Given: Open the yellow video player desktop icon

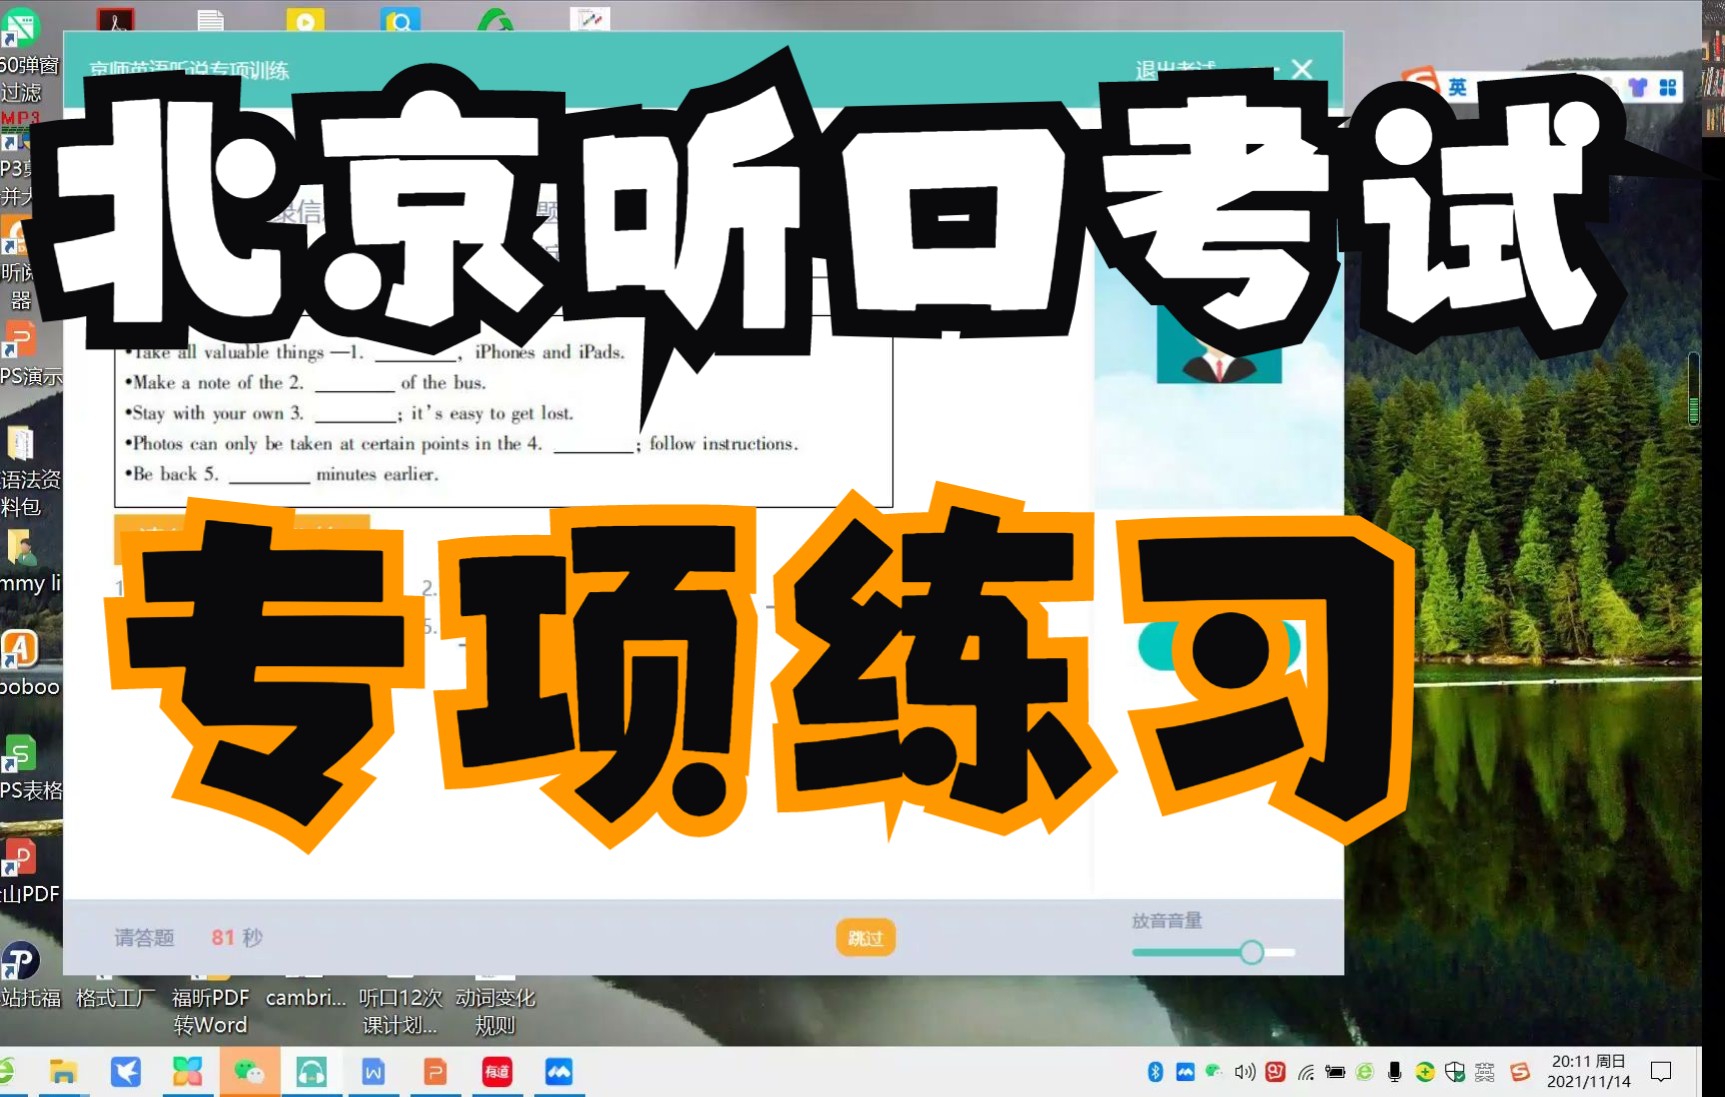Looking at the screenshot, I should (305, 18).
